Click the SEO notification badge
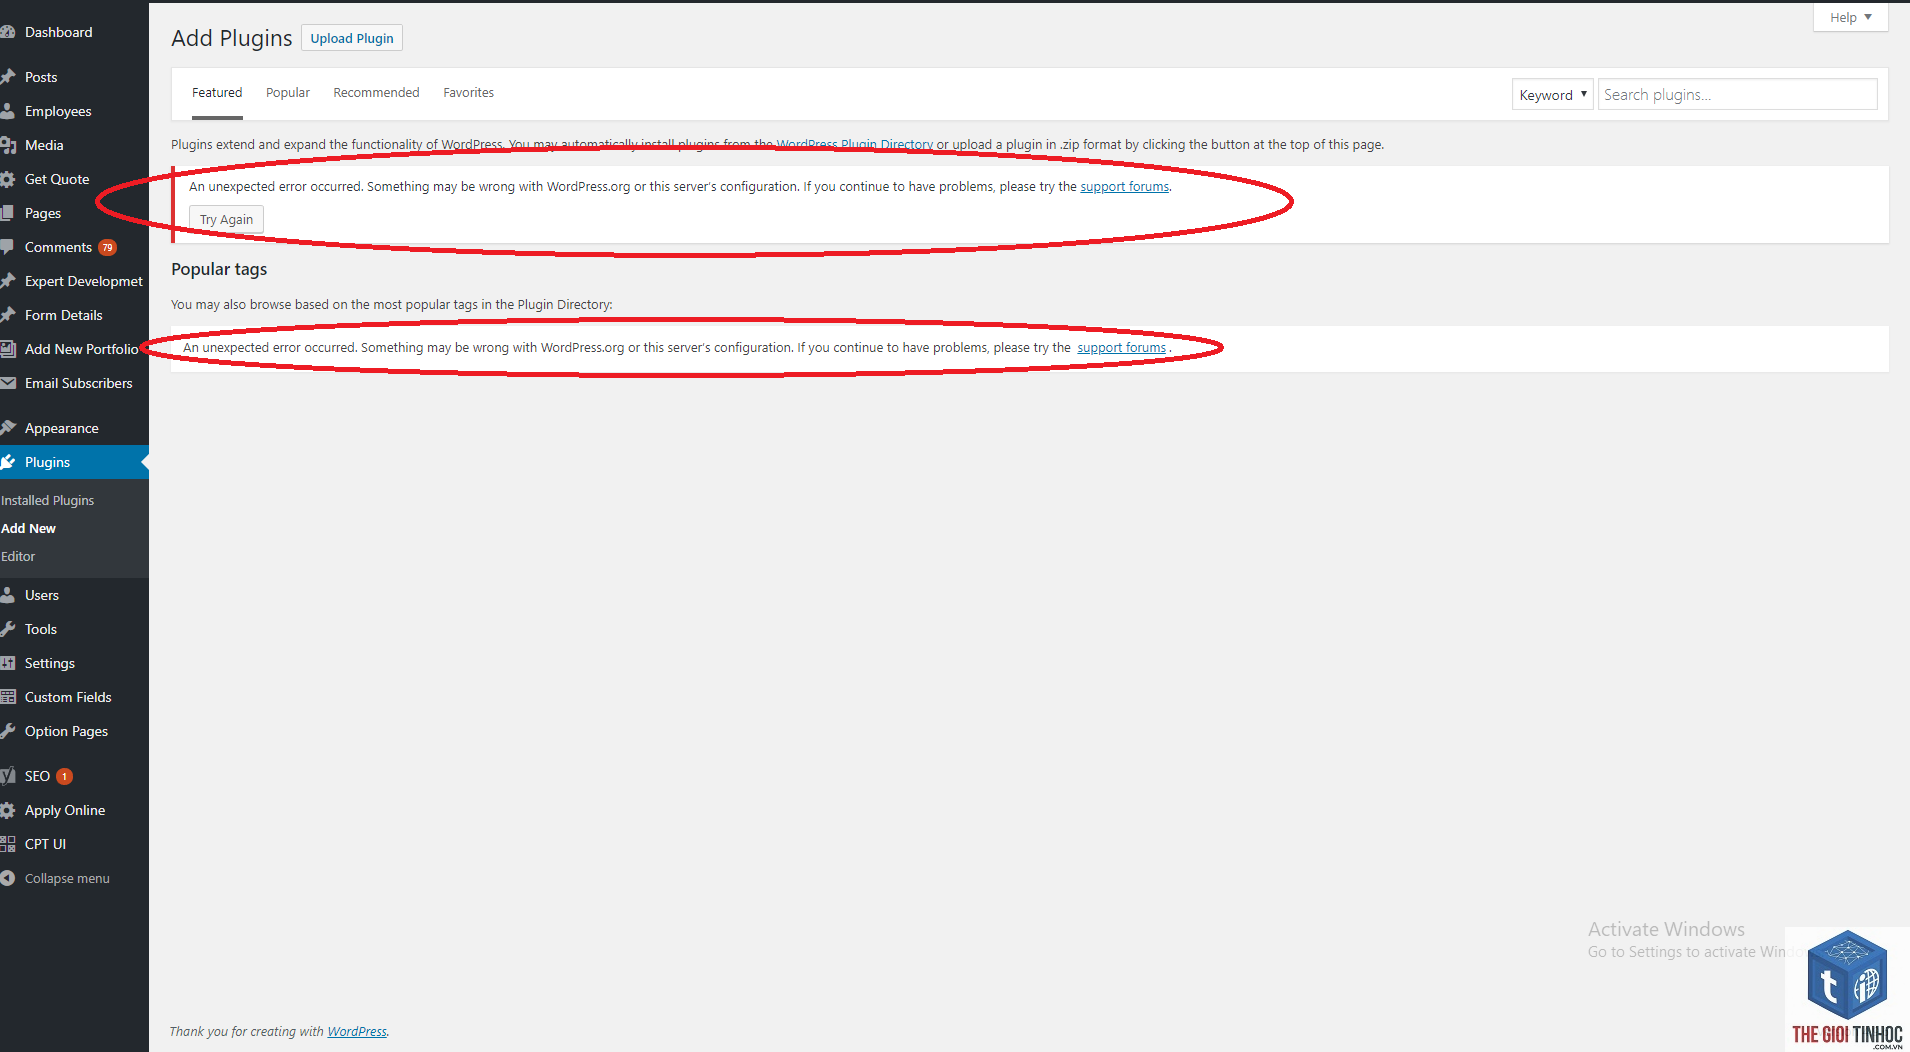This screenshot has height=1052, width=1910. point(64,777)
